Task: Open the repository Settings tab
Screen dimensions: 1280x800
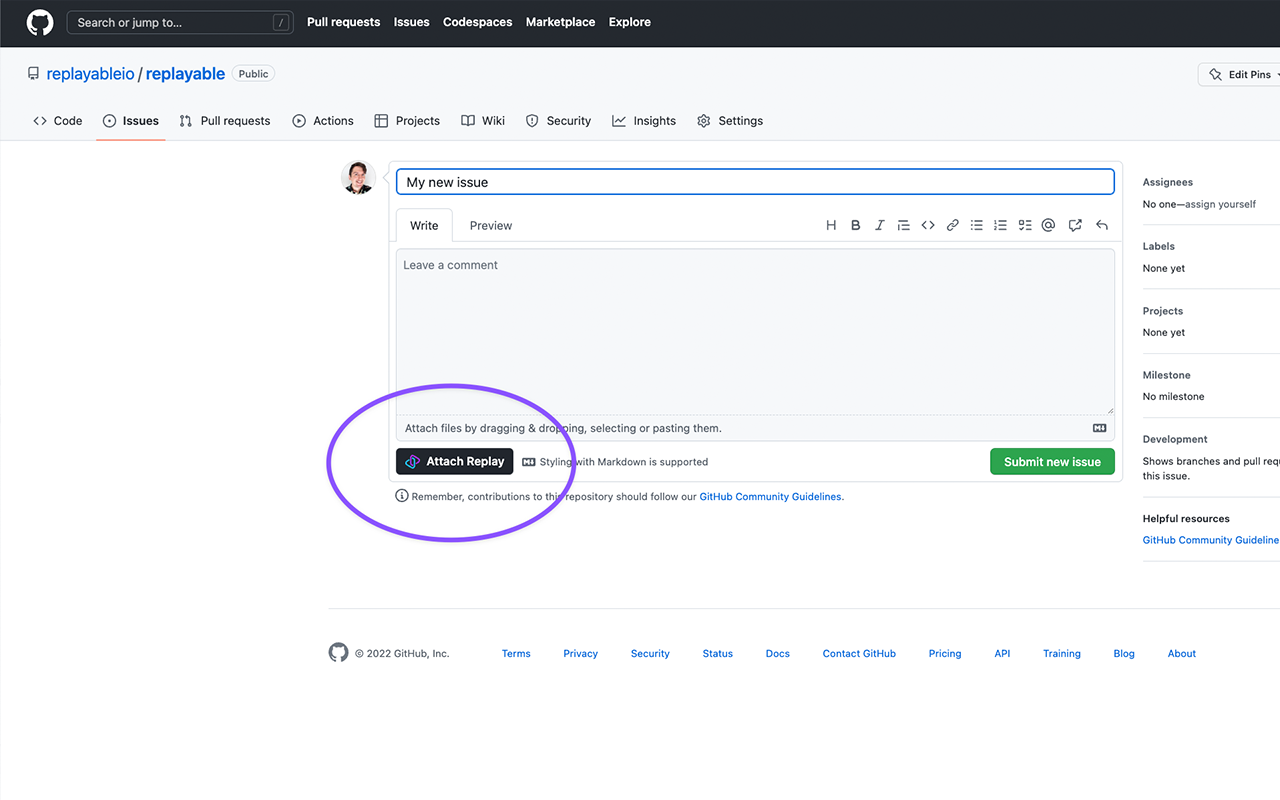Action: point(730,121)
